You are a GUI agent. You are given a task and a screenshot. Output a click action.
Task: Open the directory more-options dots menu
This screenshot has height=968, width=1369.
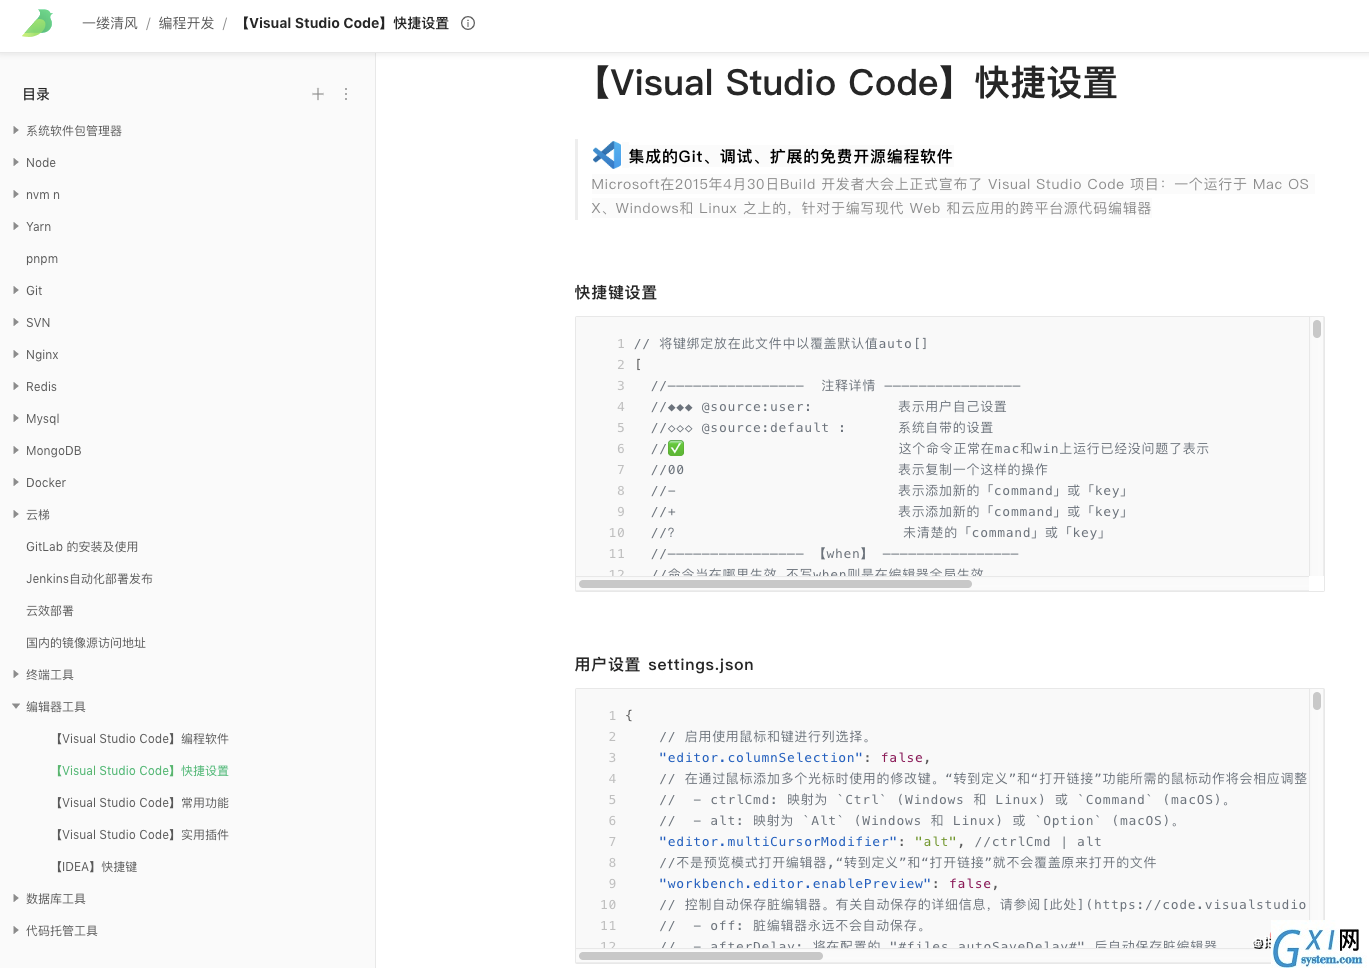click(346, 94)
